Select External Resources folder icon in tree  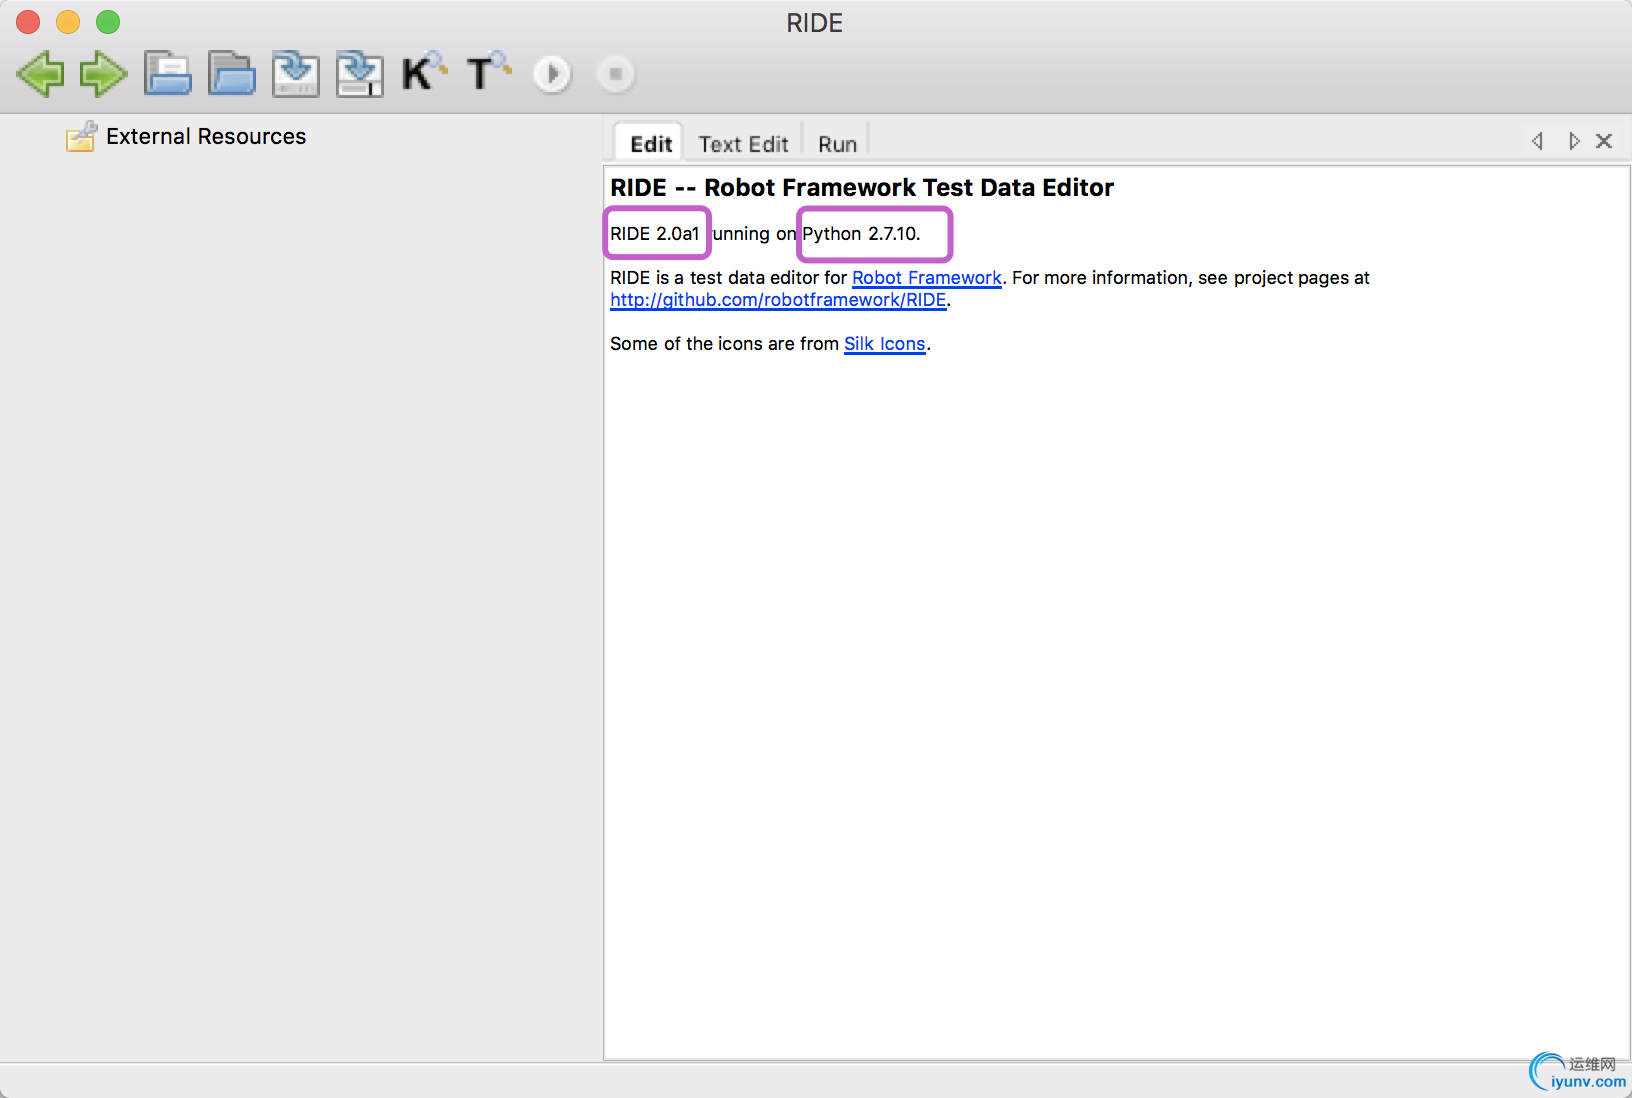click(81, 136)
